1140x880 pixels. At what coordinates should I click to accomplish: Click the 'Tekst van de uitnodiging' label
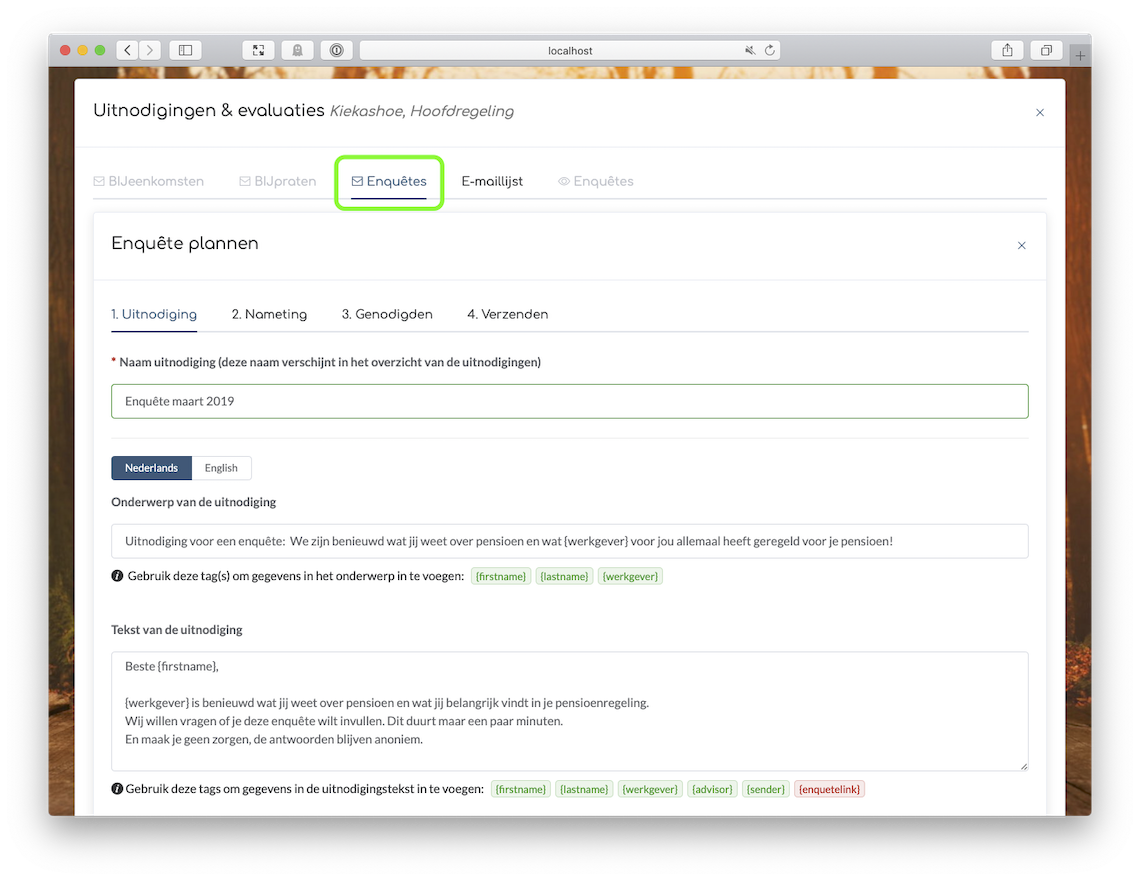point(177,630)
